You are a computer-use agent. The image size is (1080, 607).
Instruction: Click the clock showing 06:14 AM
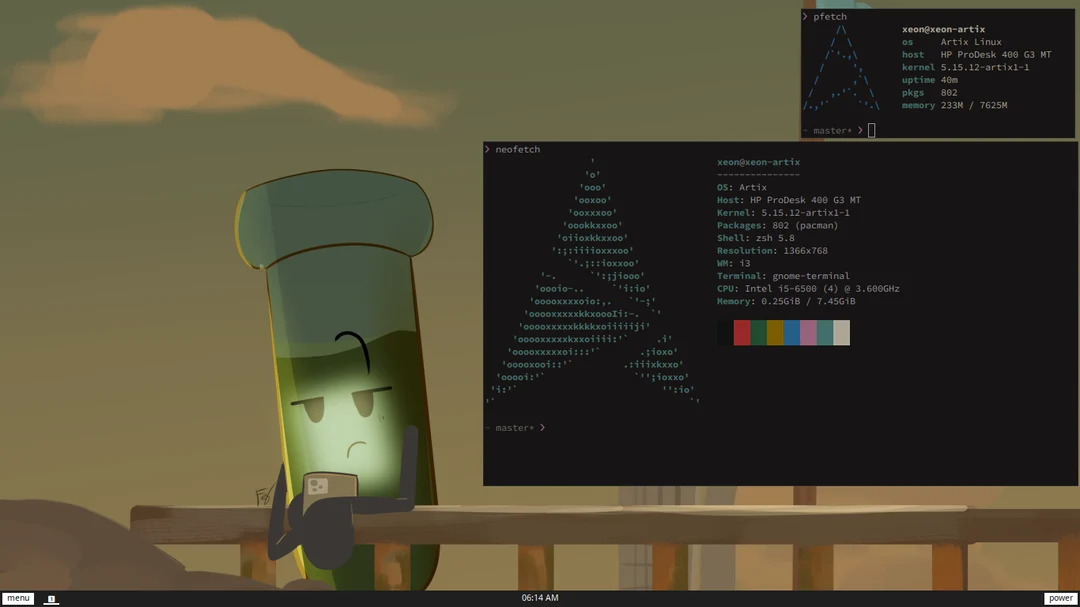click(540, 598)
